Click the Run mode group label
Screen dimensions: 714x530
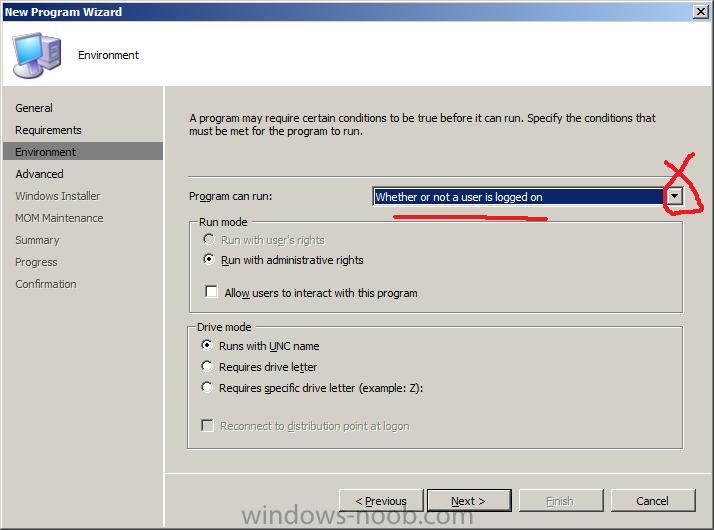coord(223,222)
